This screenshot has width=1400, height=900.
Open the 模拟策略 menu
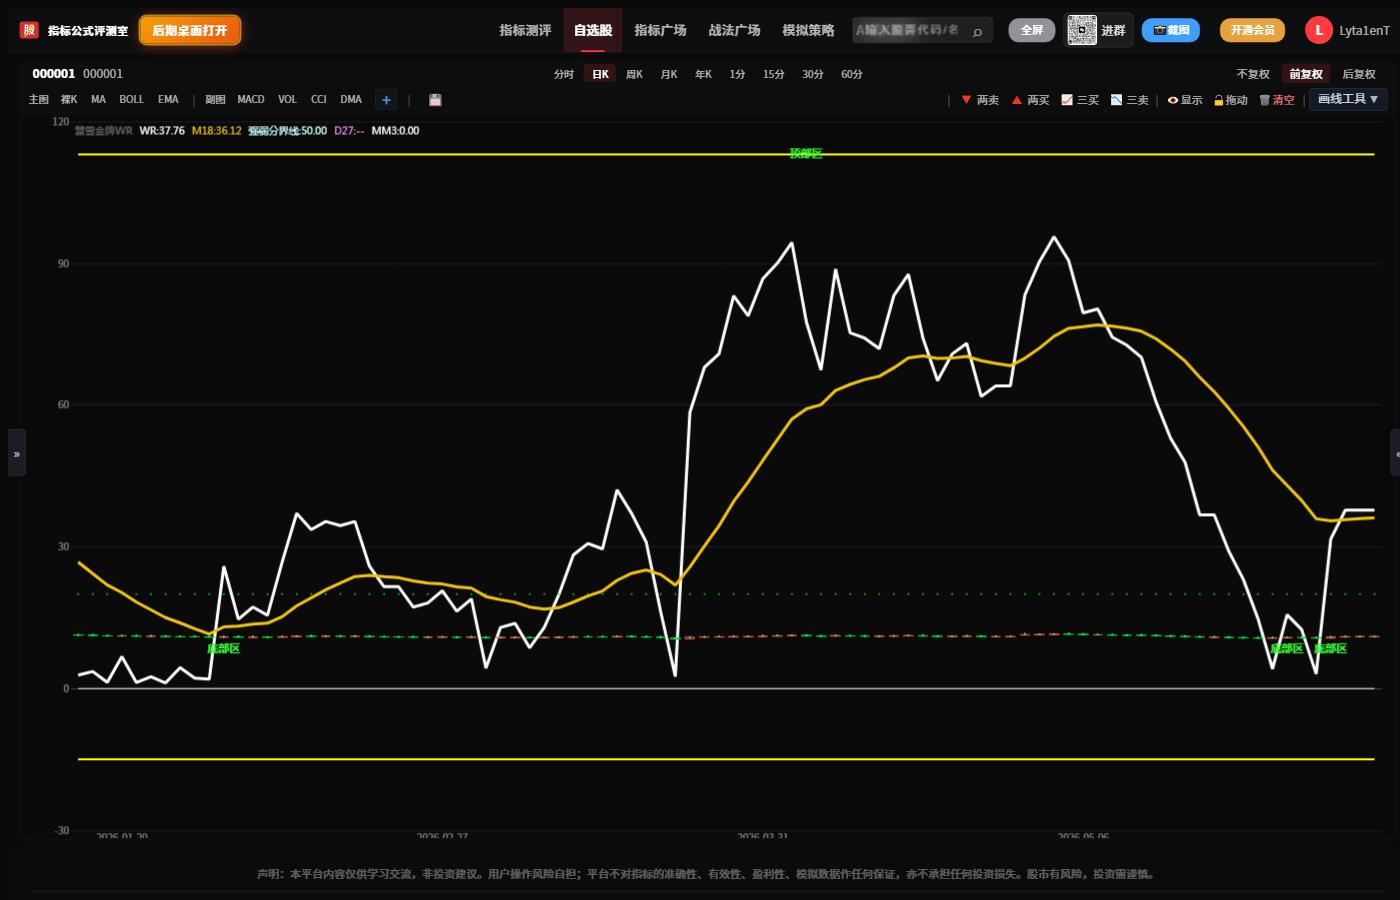coord(808,30)
